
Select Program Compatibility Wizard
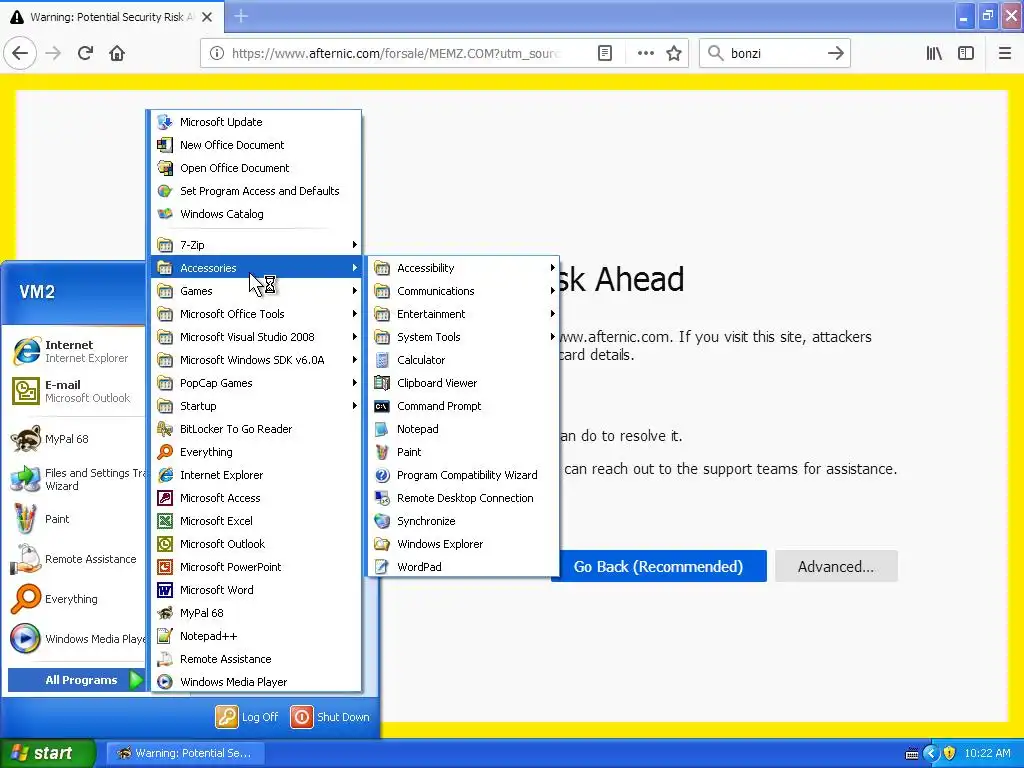coord(463,475)
